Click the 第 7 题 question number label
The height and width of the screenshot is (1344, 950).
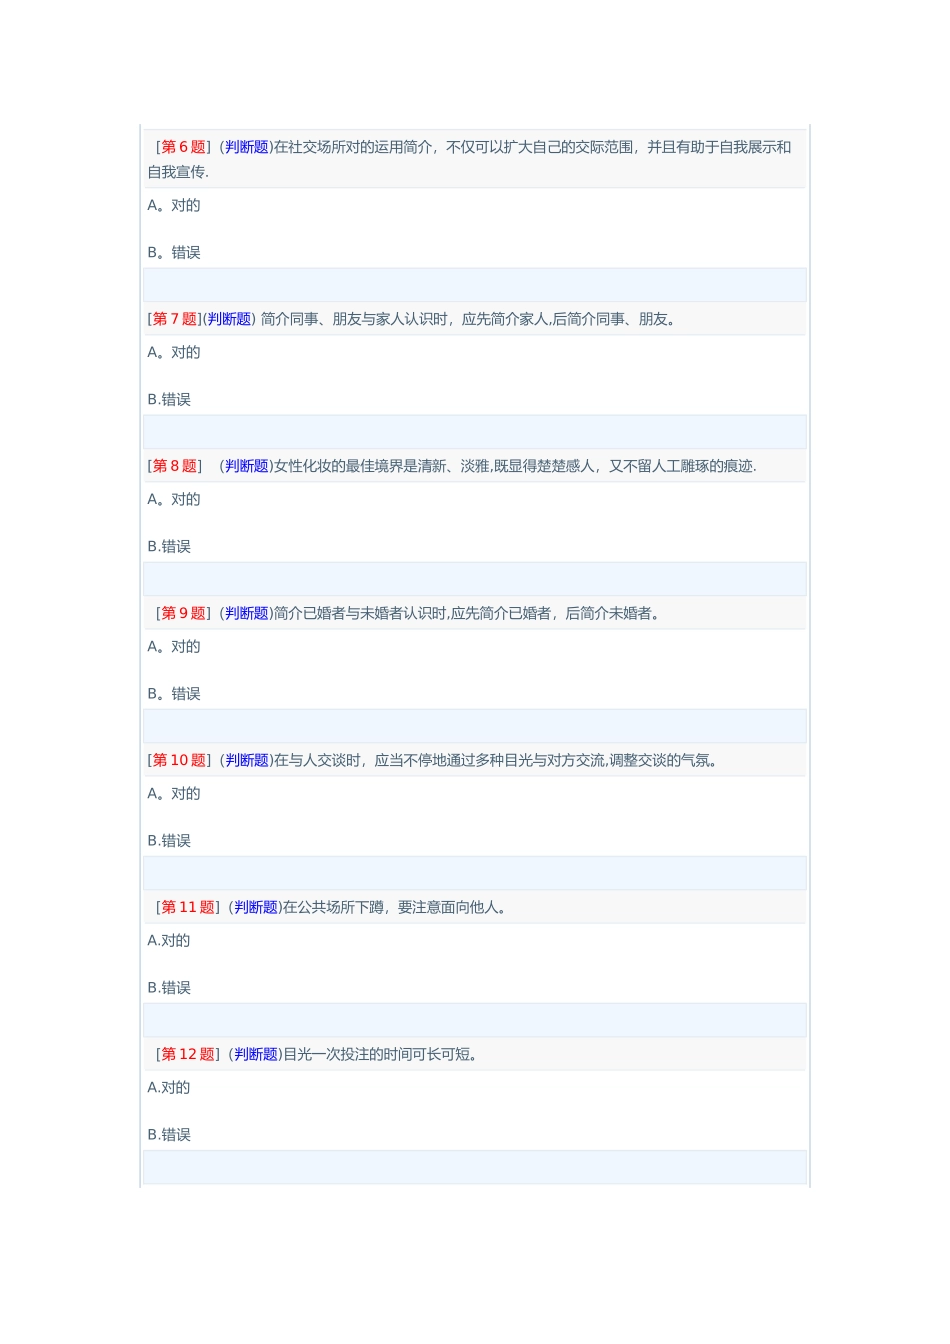click(175, 319)
